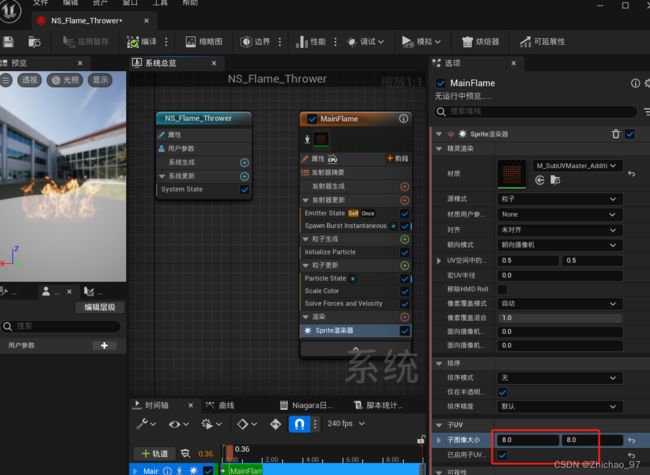Screen dimensions: 650x475
Task: Click the use selected asset arrow icon
Action: 539,180
